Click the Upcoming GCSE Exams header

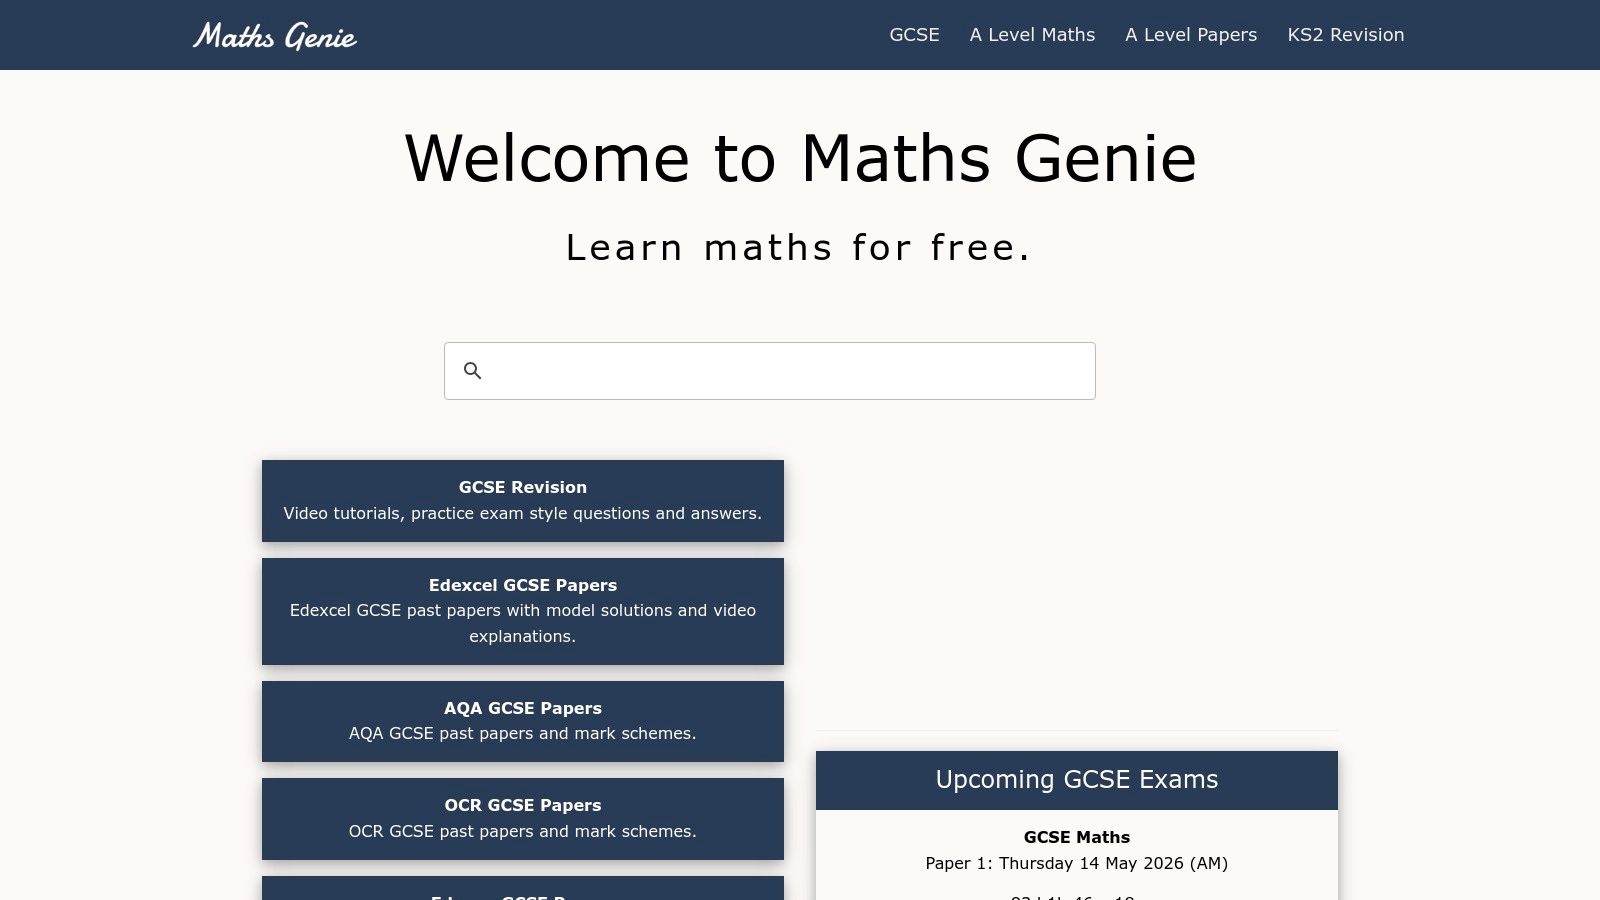click(x=1077, y=780)
